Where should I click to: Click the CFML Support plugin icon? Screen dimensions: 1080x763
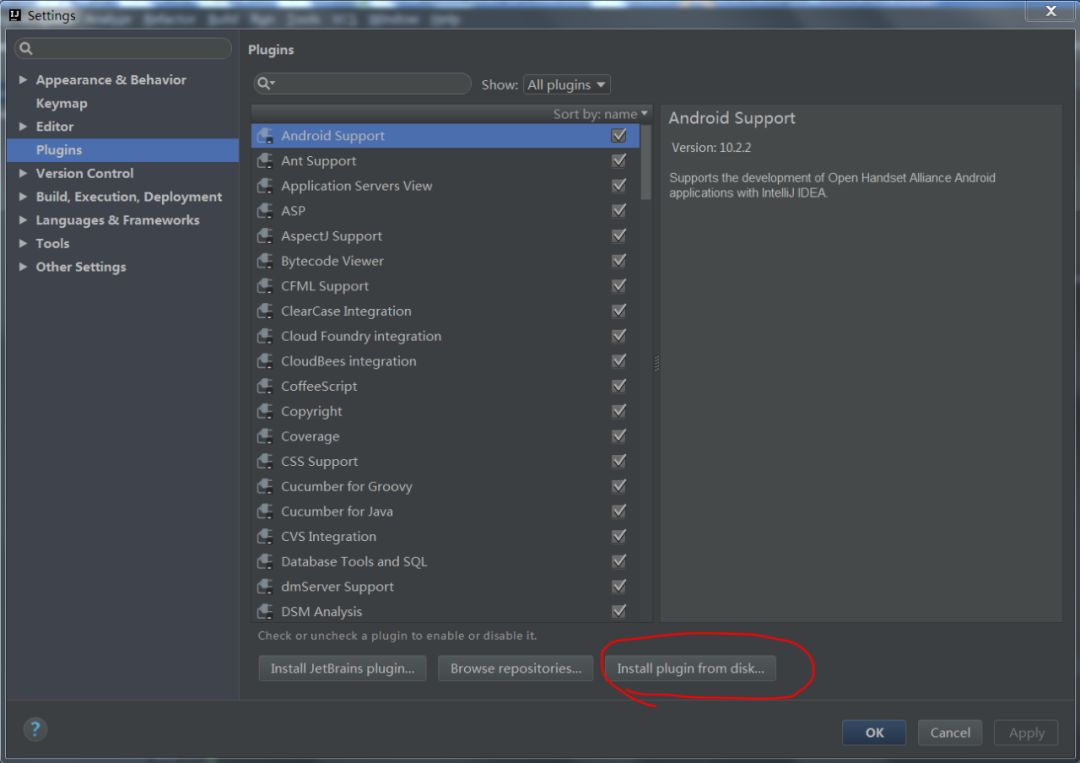click(x=264, y=286)
